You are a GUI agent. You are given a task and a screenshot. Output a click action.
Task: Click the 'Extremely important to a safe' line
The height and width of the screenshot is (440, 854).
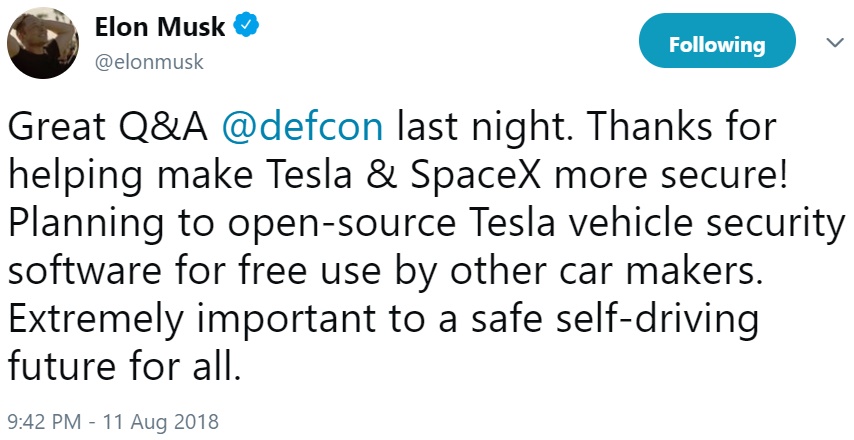point(383,317)
